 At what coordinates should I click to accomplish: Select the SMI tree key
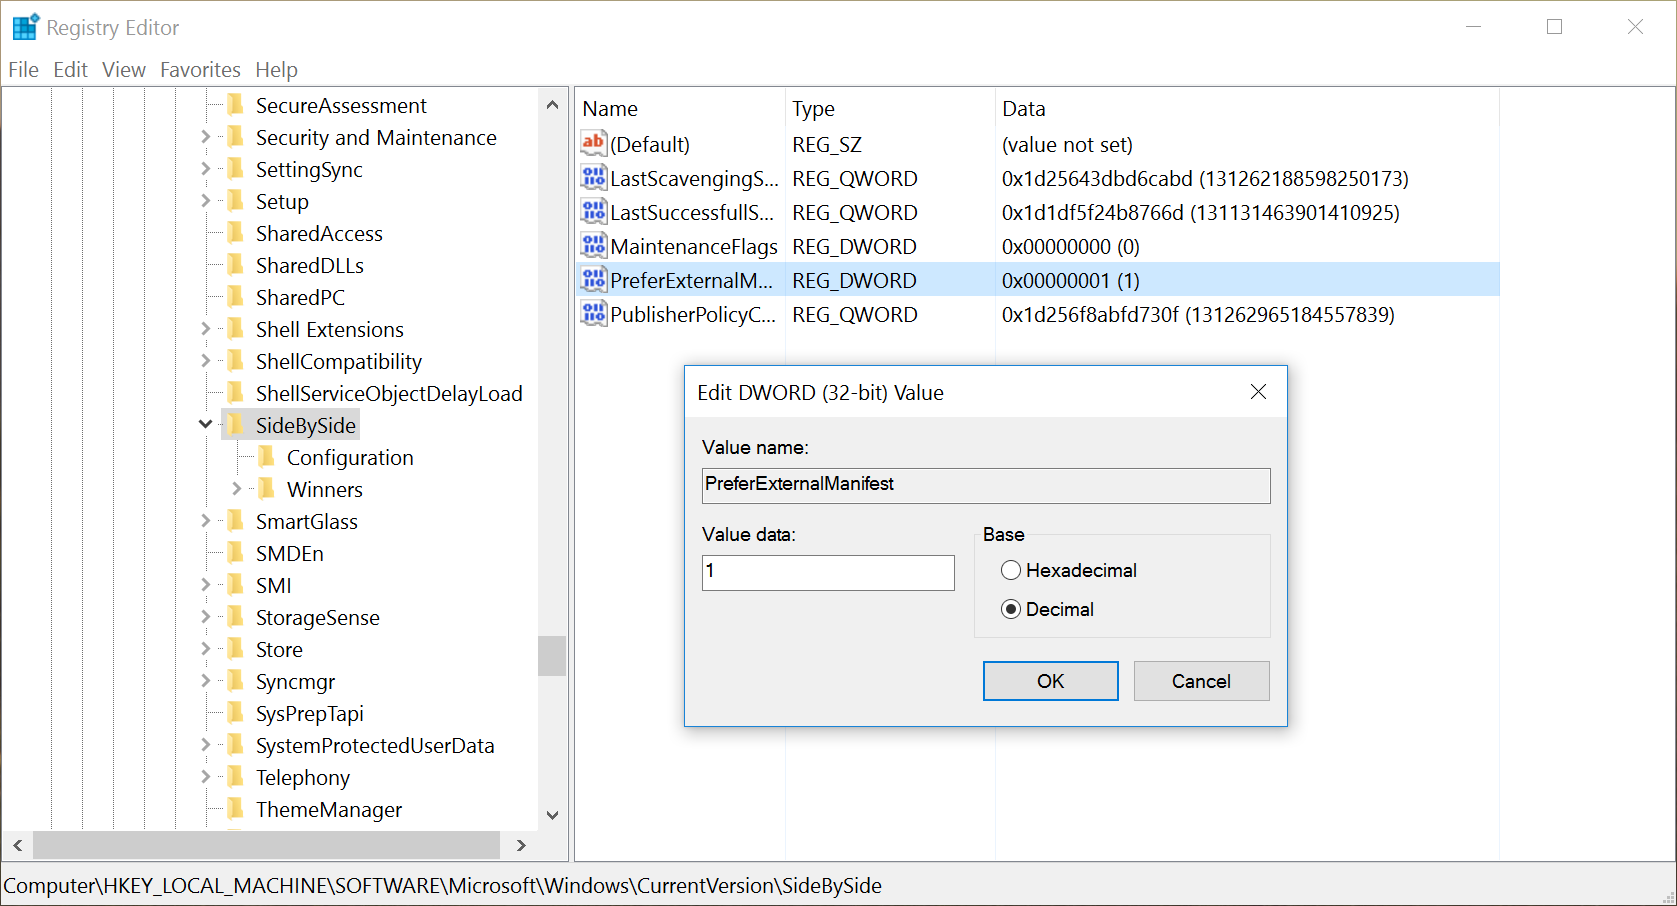[273, 585]
